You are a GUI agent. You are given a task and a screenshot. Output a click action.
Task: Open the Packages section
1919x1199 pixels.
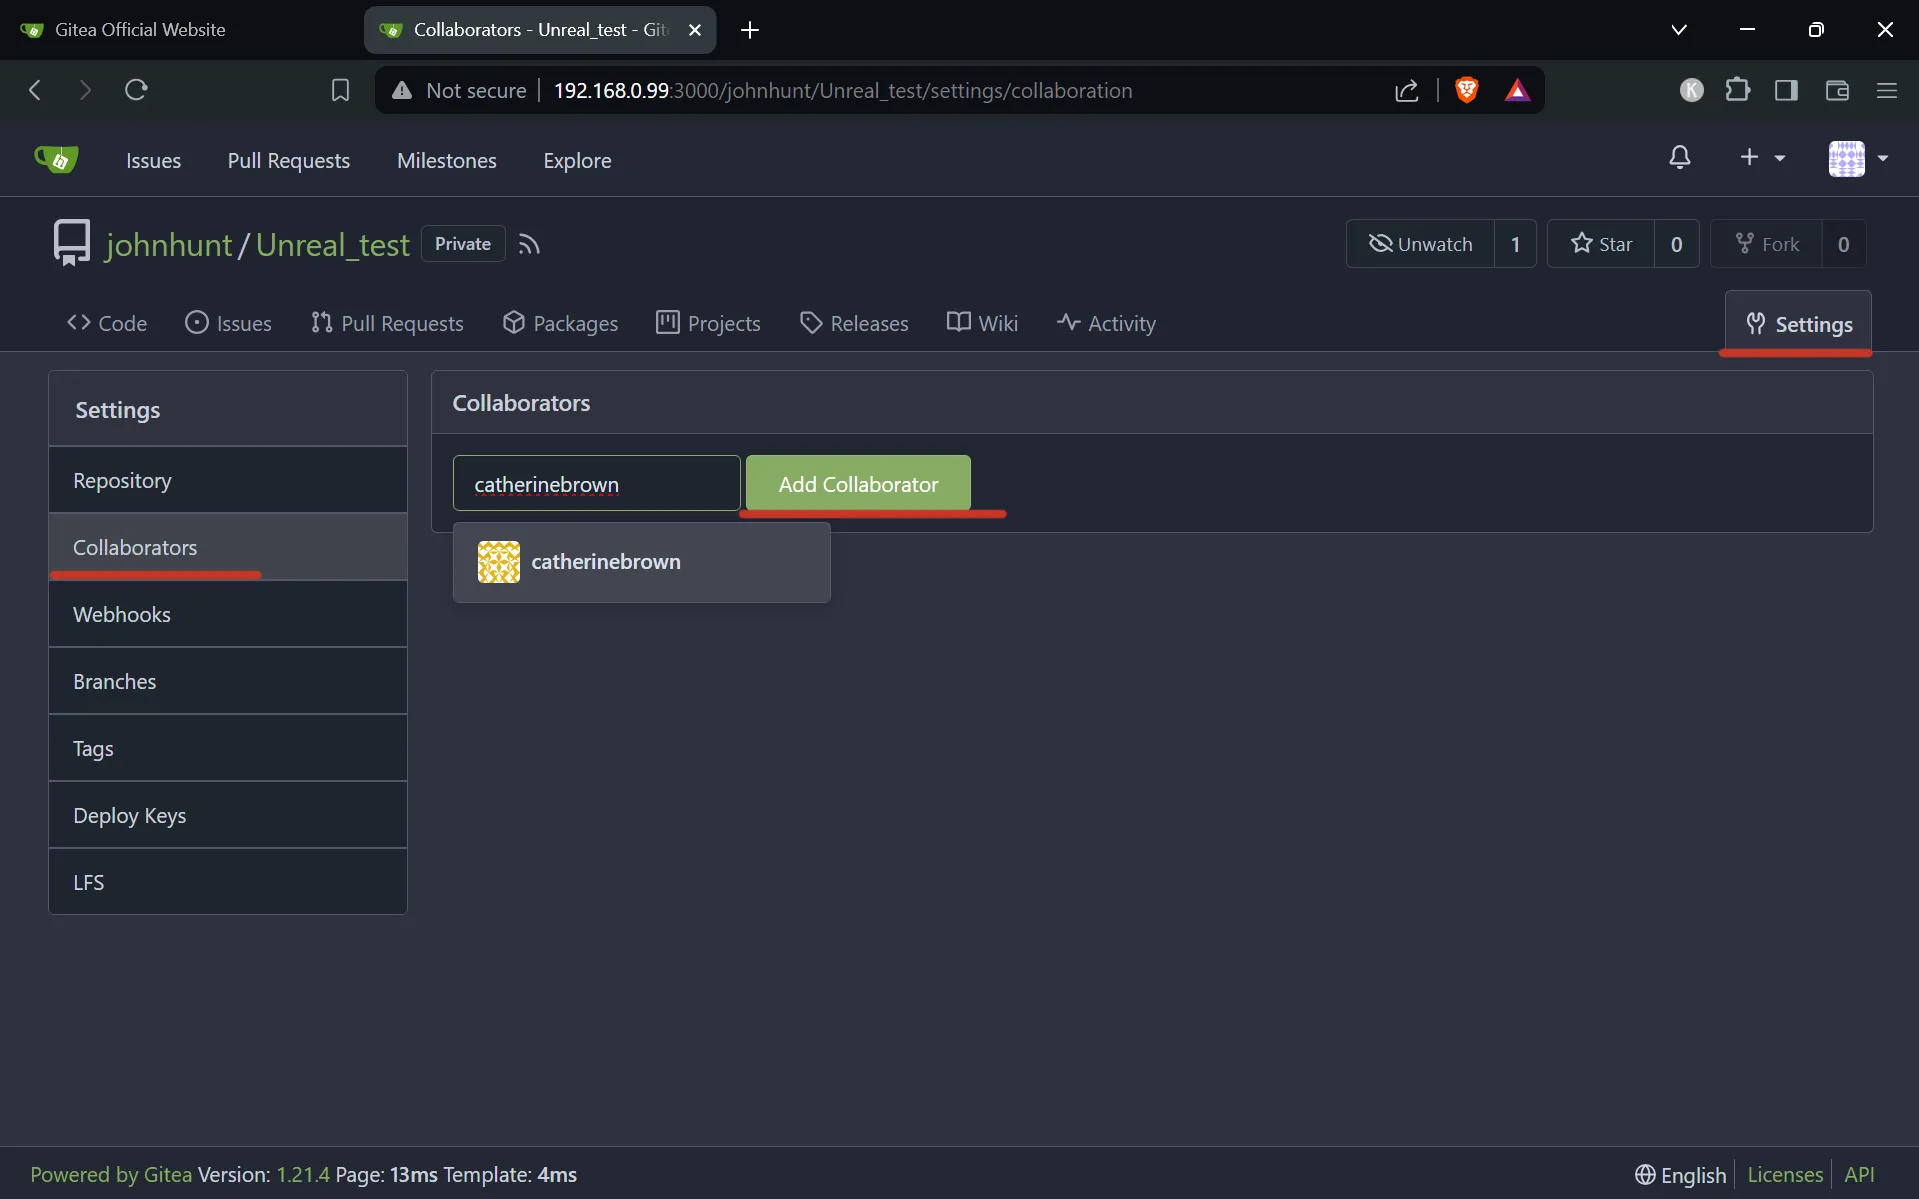tap(560, 323)
